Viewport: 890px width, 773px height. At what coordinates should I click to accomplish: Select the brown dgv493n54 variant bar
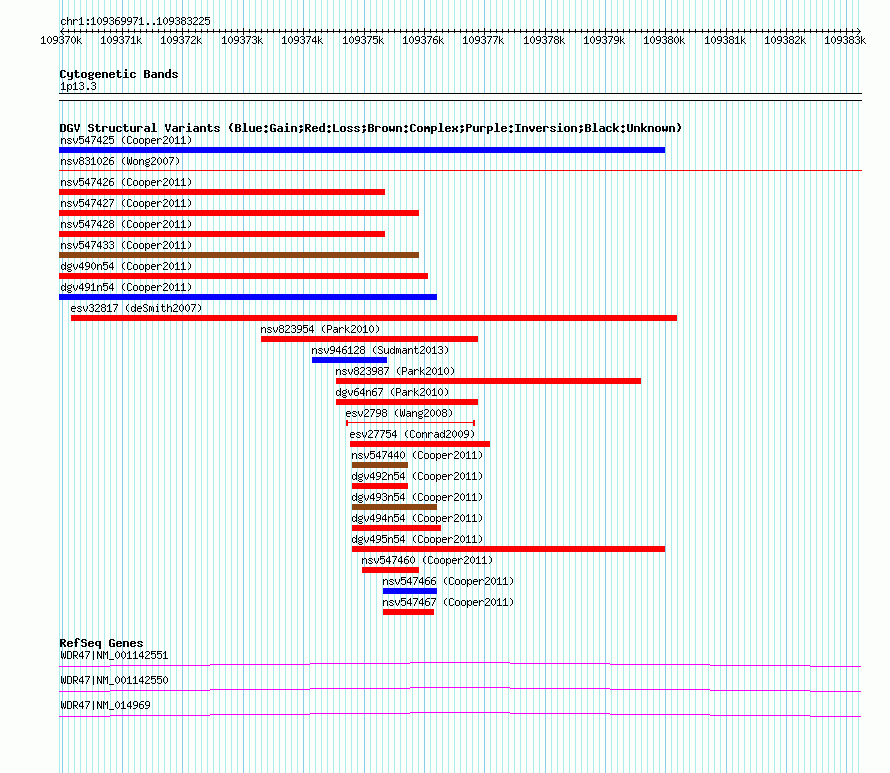pyautogui.click(x=394, y=507)
